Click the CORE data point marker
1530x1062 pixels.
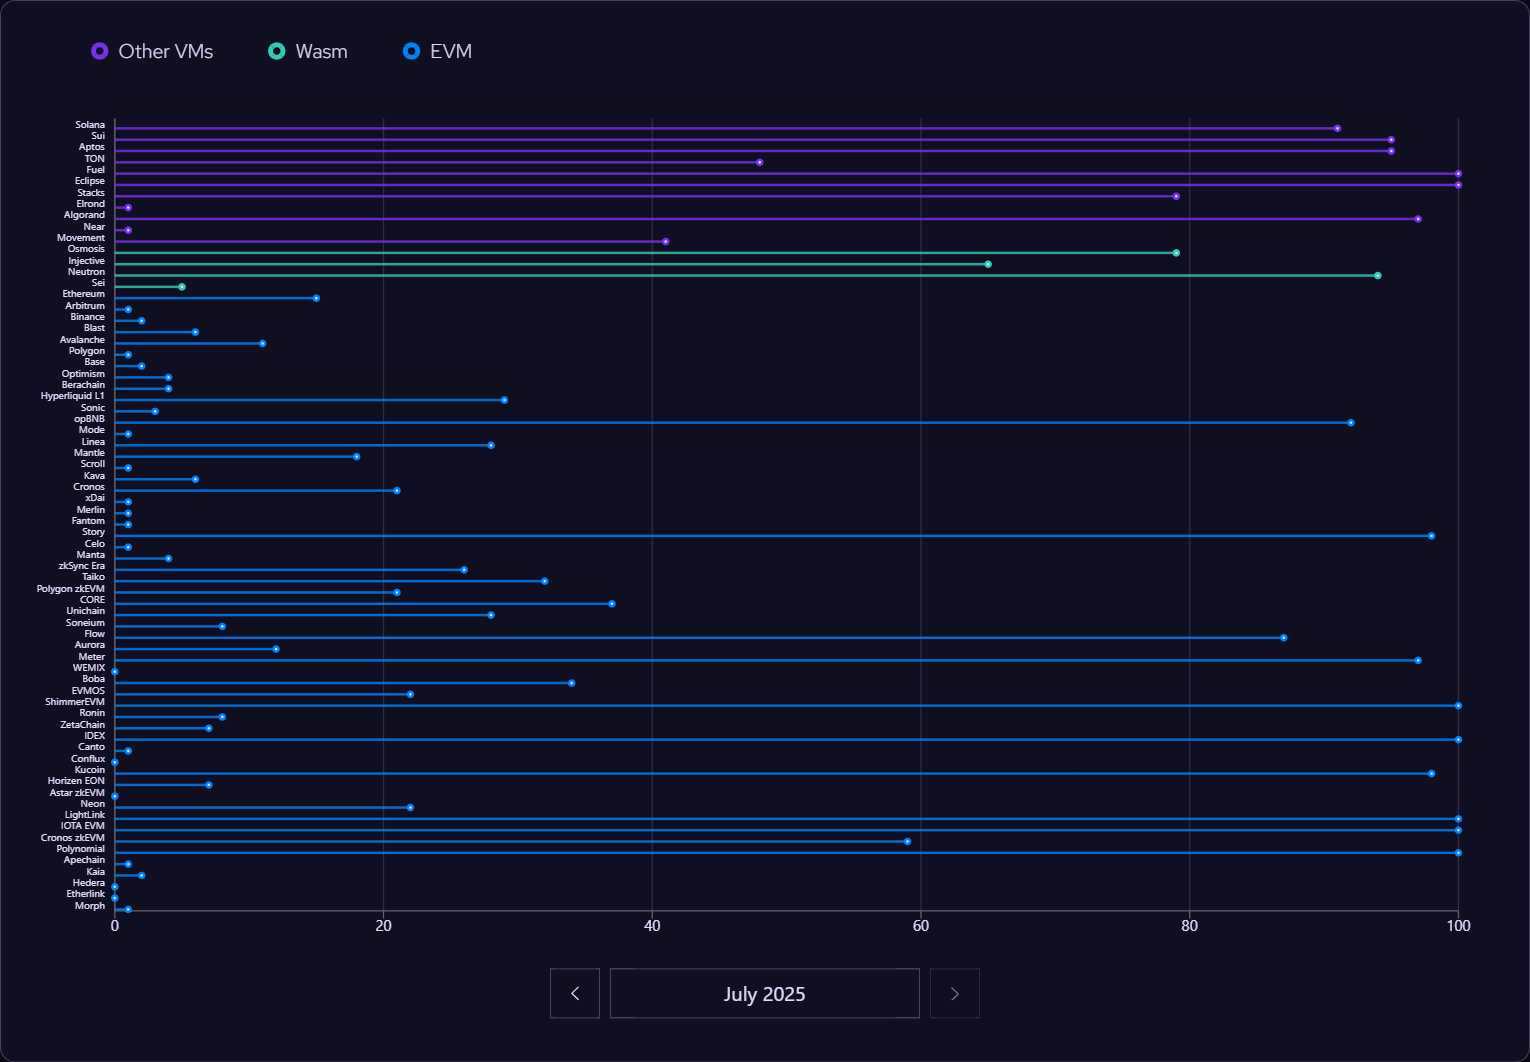[612, 603]
